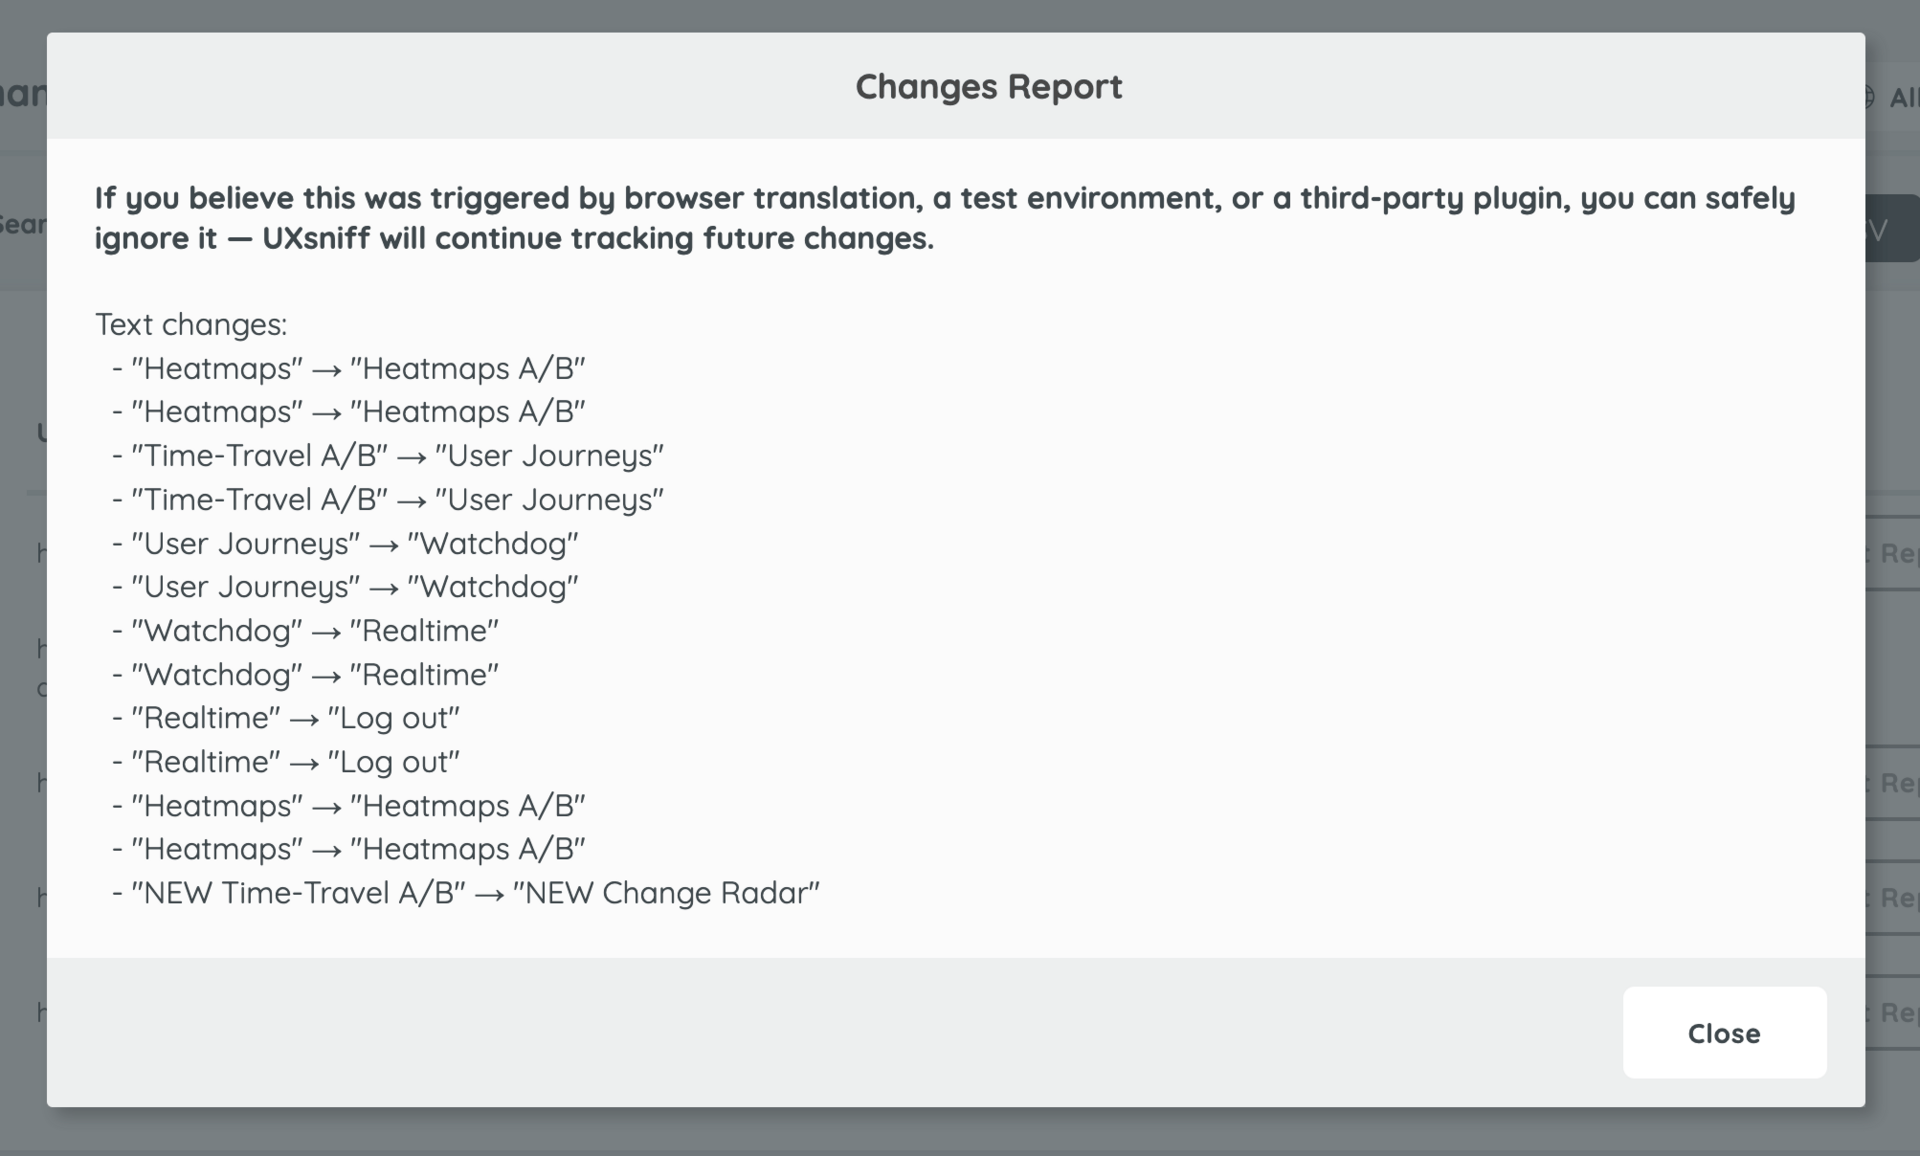Viewport: 1920px width, 1156px height.
Task: Click the bold browser translation notice text
Action: click(x=944, y=218)
